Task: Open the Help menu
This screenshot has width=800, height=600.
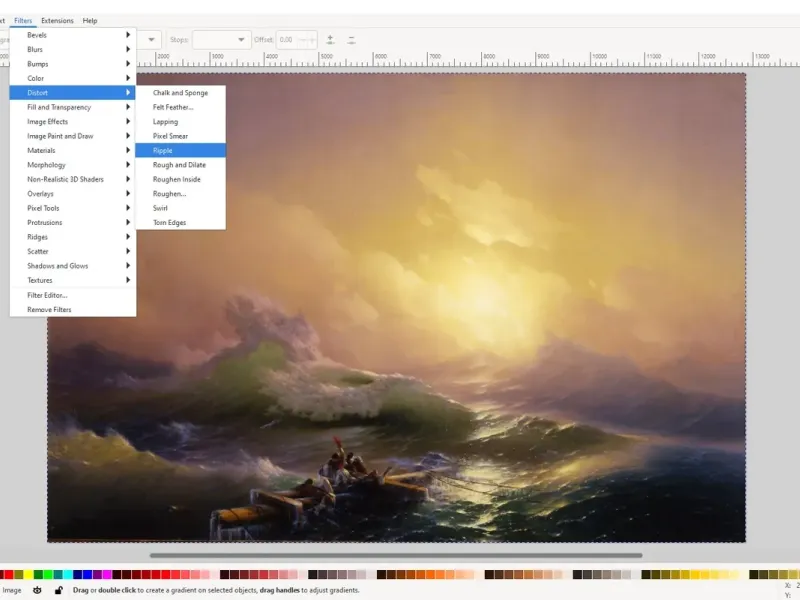Action: pyautogui.click(x=90, y=20)
